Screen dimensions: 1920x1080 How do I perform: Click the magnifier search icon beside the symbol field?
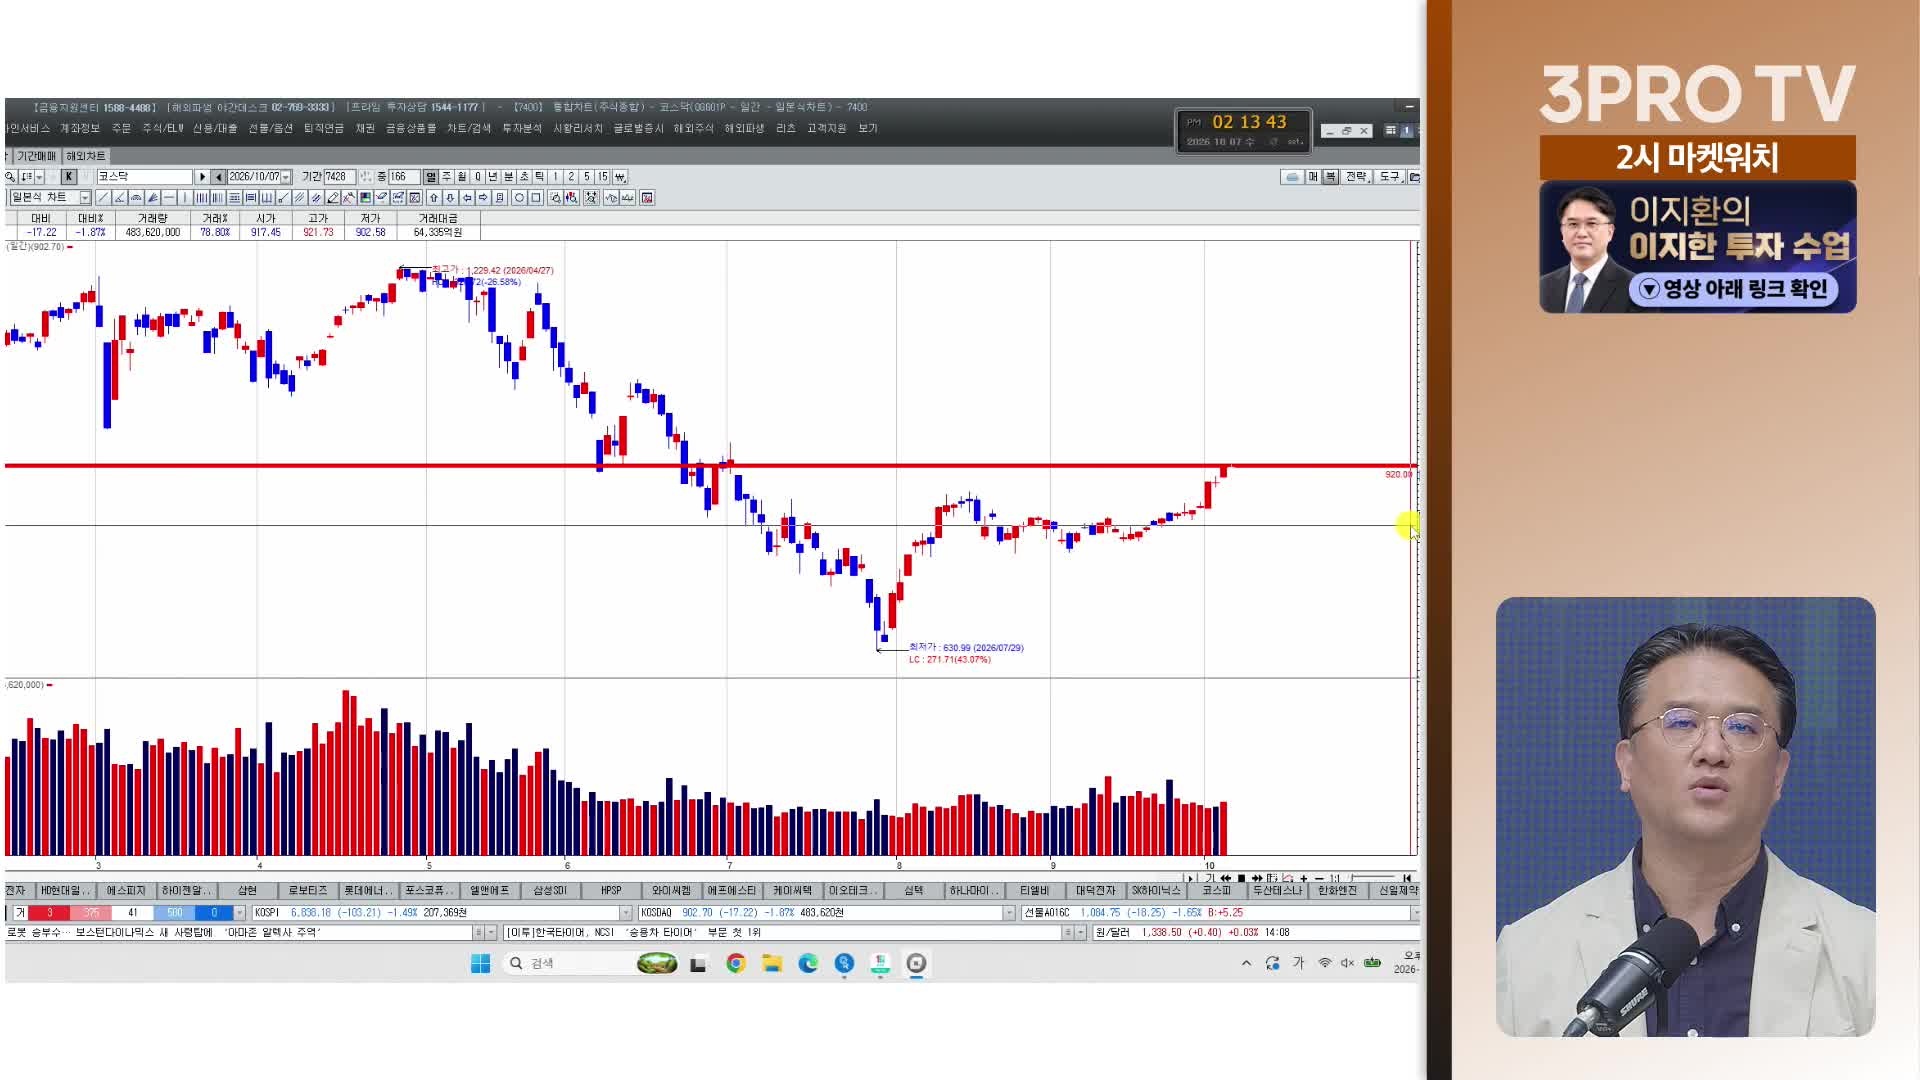coord(10,177)
